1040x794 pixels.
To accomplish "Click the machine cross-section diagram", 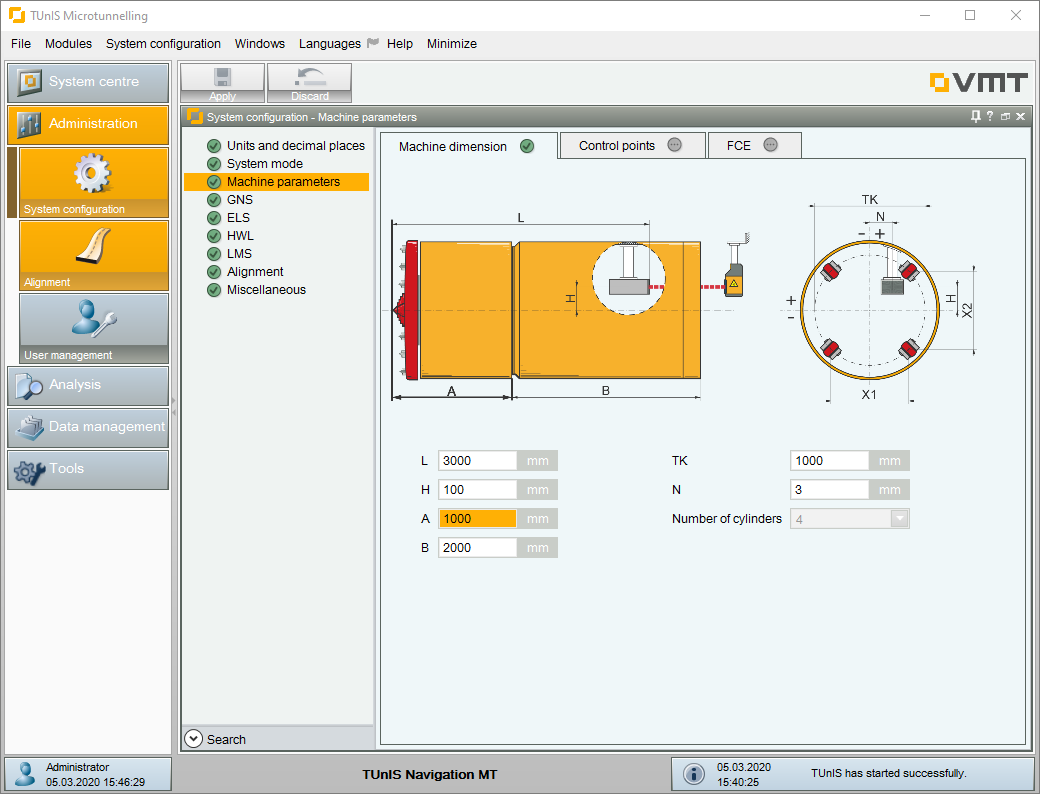I will point(881,300).
